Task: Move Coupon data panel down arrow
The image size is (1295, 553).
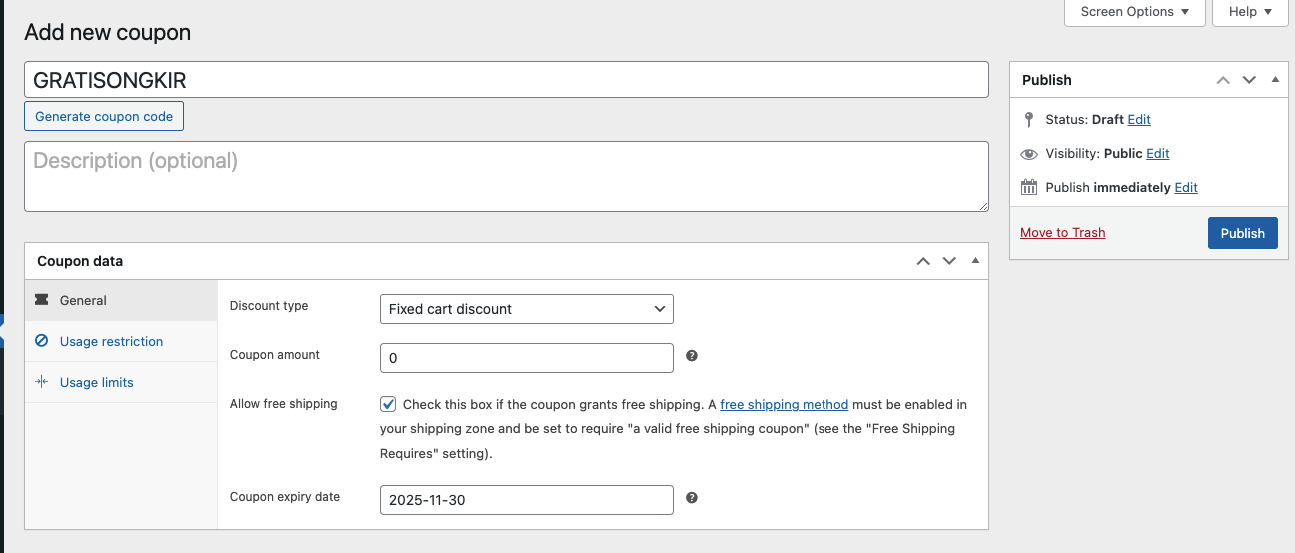Action: pos(949,261)
